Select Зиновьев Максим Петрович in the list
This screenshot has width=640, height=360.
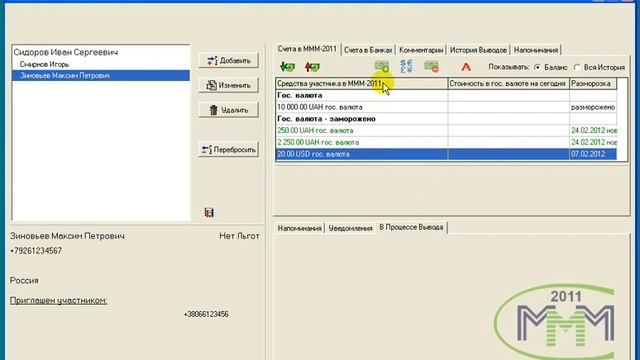point(101,76)
